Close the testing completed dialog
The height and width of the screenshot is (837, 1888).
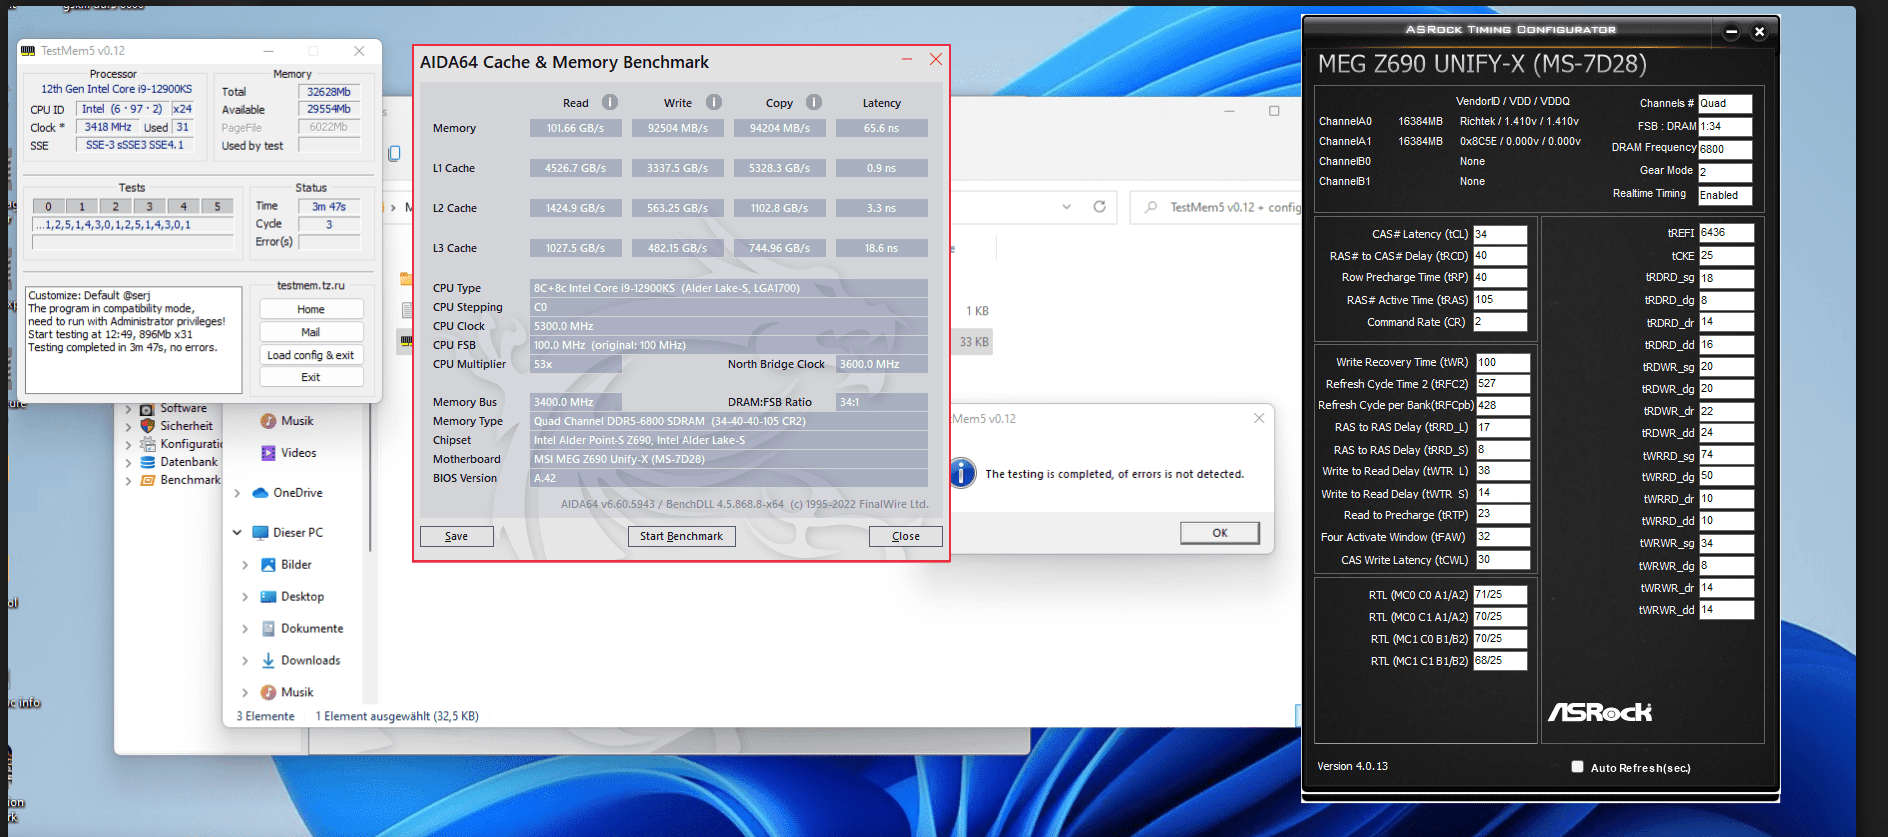click(1259, 418)
